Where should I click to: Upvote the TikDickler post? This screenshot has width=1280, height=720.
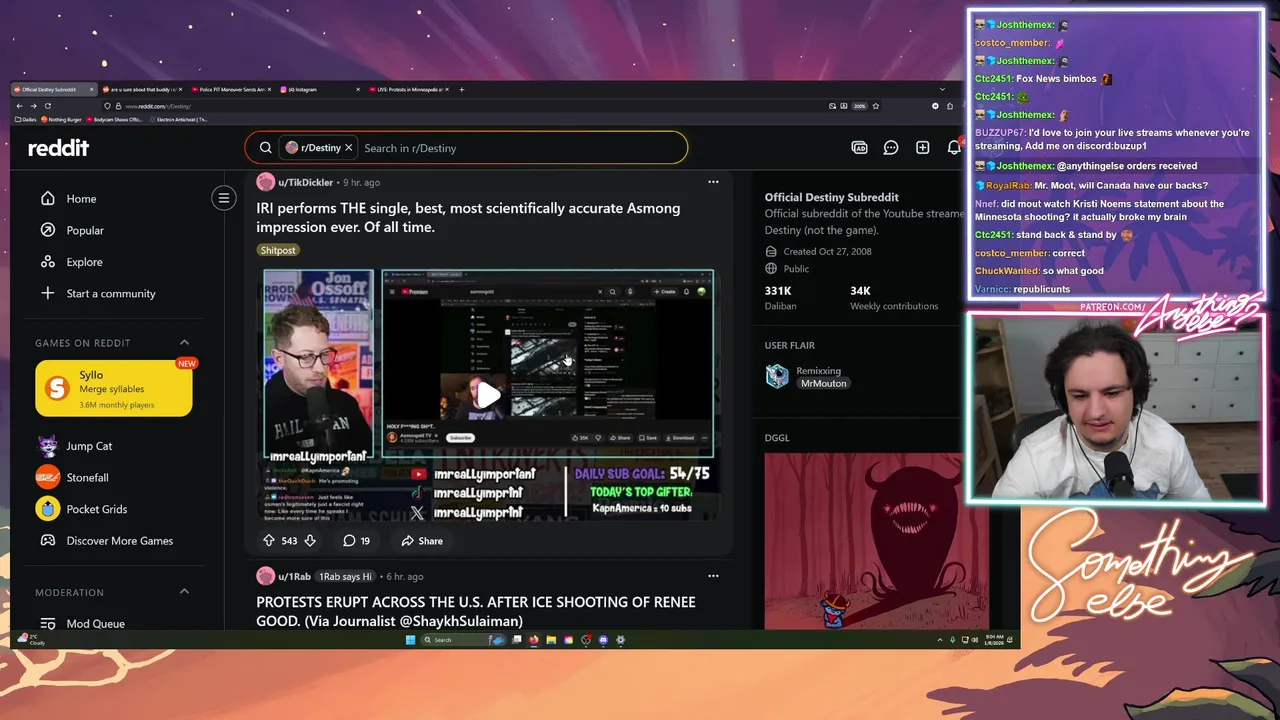click(268, 540)
